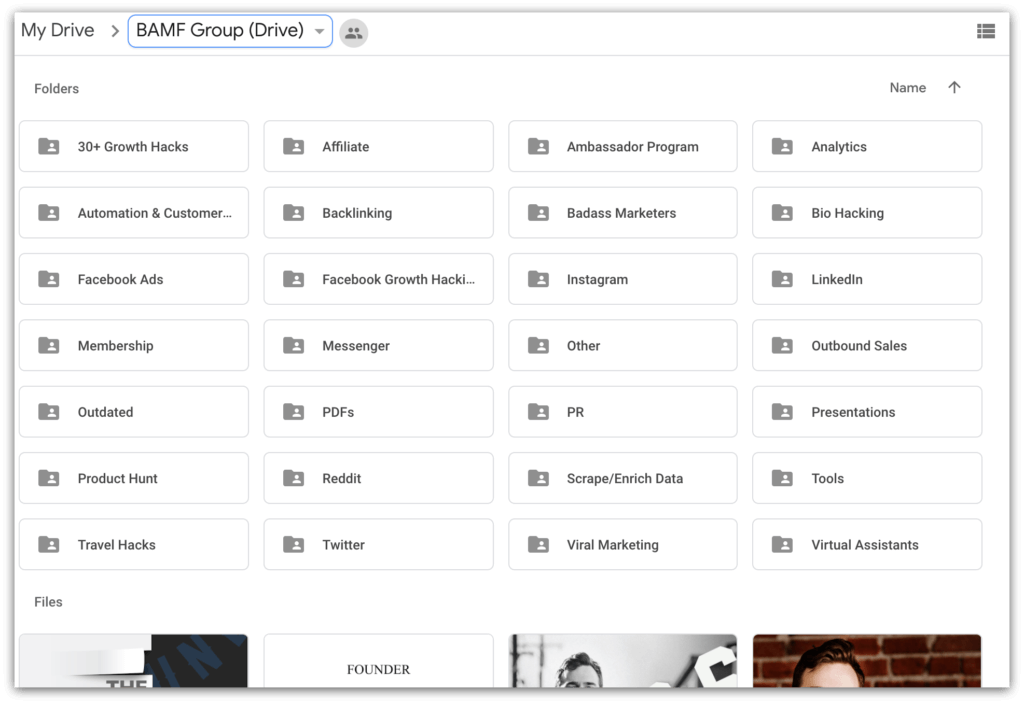
Task: Click the Outdated folder icon
Action: point(49,411)
